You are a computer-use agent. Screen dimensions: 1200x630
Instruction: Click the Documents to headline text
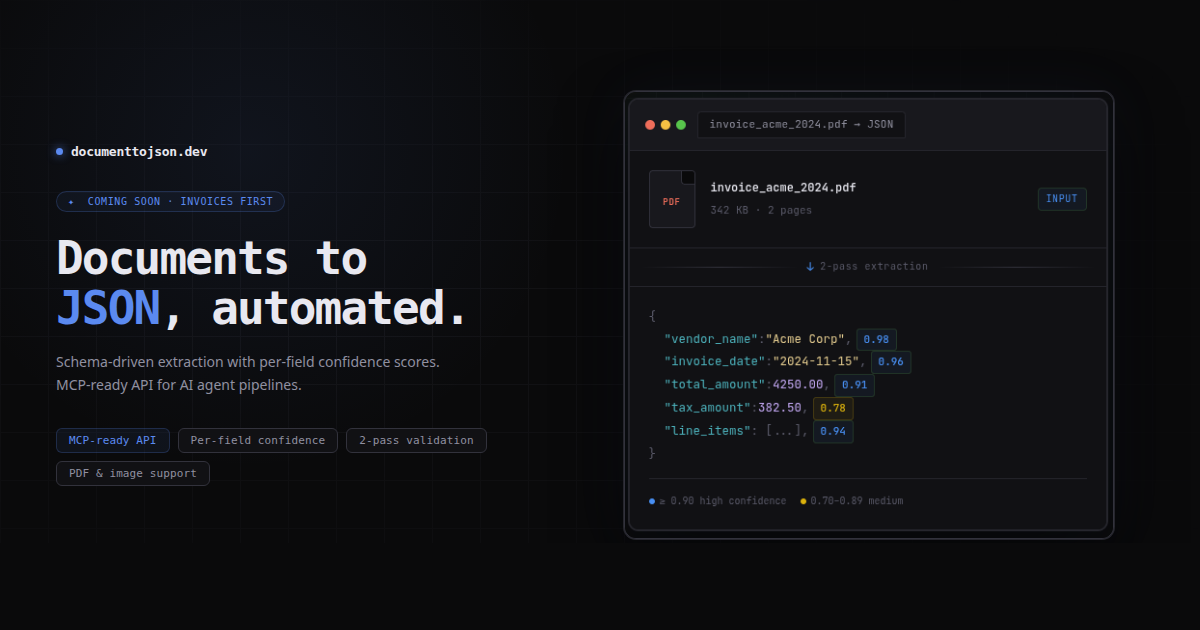point(212,258)
